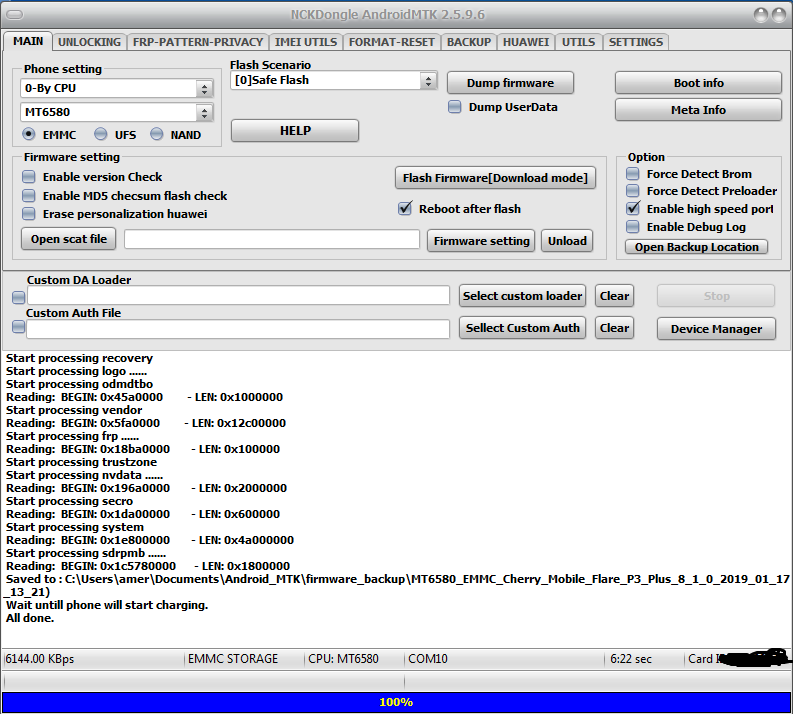Viewport: 793px width, 714px height.
Task: Click the scat file path field
Action: 272,239
